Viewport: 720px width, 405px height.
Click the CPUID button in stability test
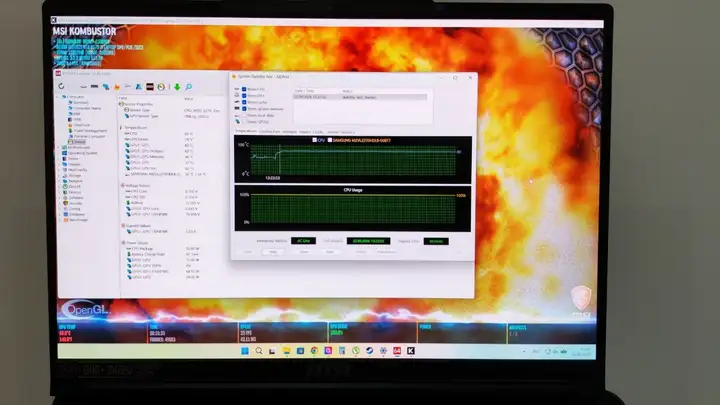tap(361, 252)
